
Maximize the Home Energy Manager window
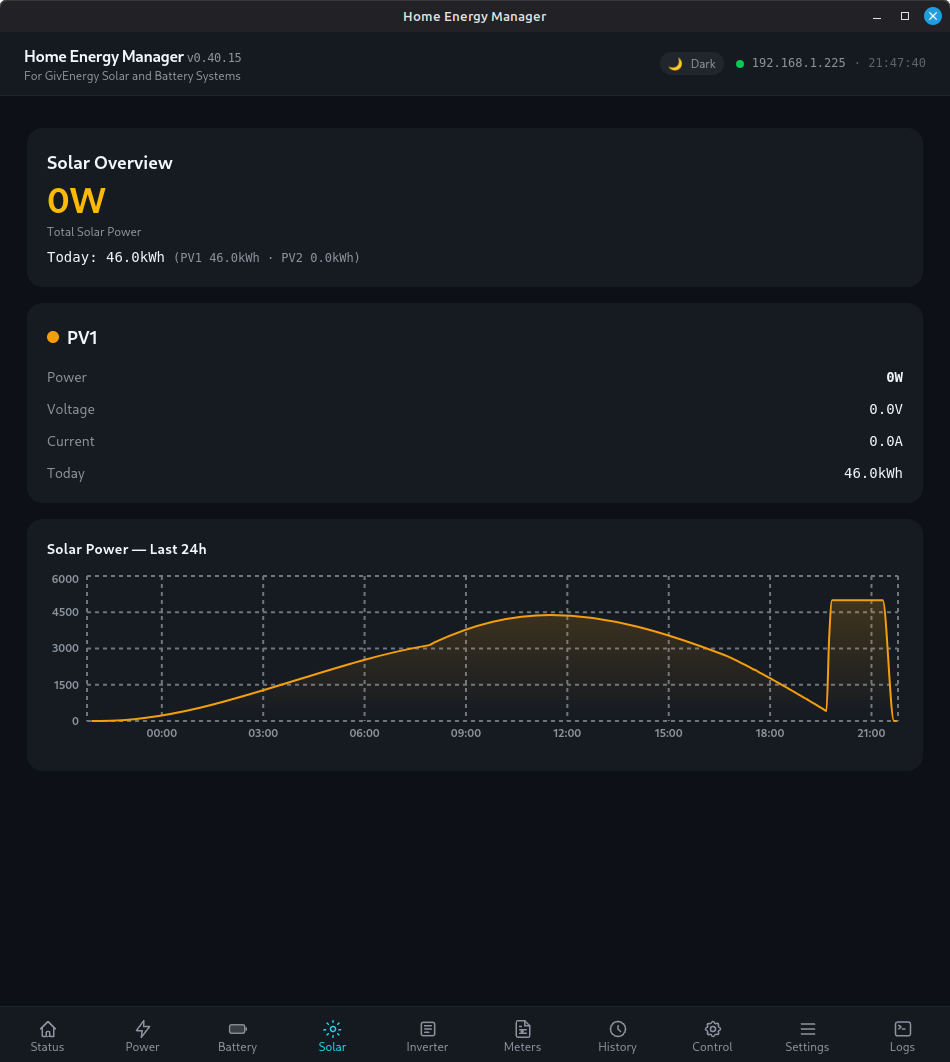click(905, 16)
